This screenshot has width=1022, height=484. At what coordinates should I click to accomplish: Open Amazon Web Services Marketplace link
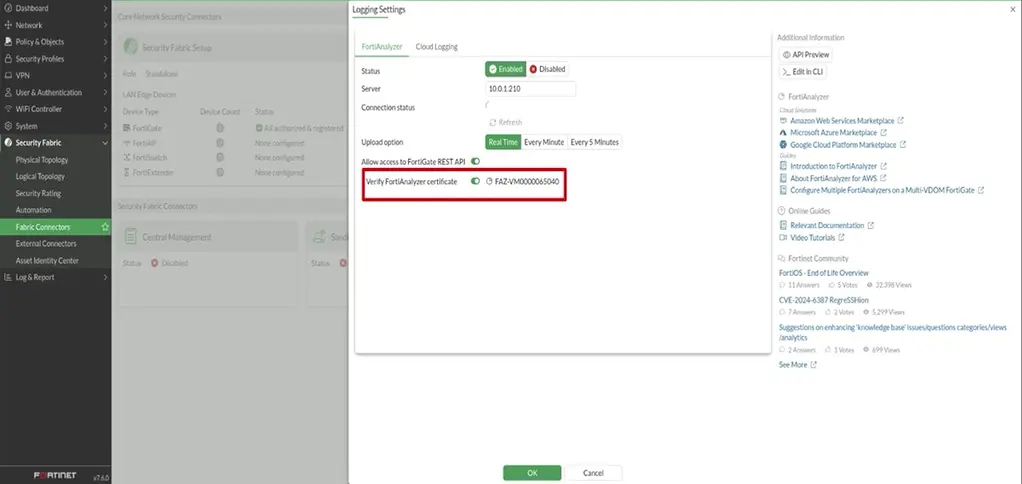coord(841,121)
